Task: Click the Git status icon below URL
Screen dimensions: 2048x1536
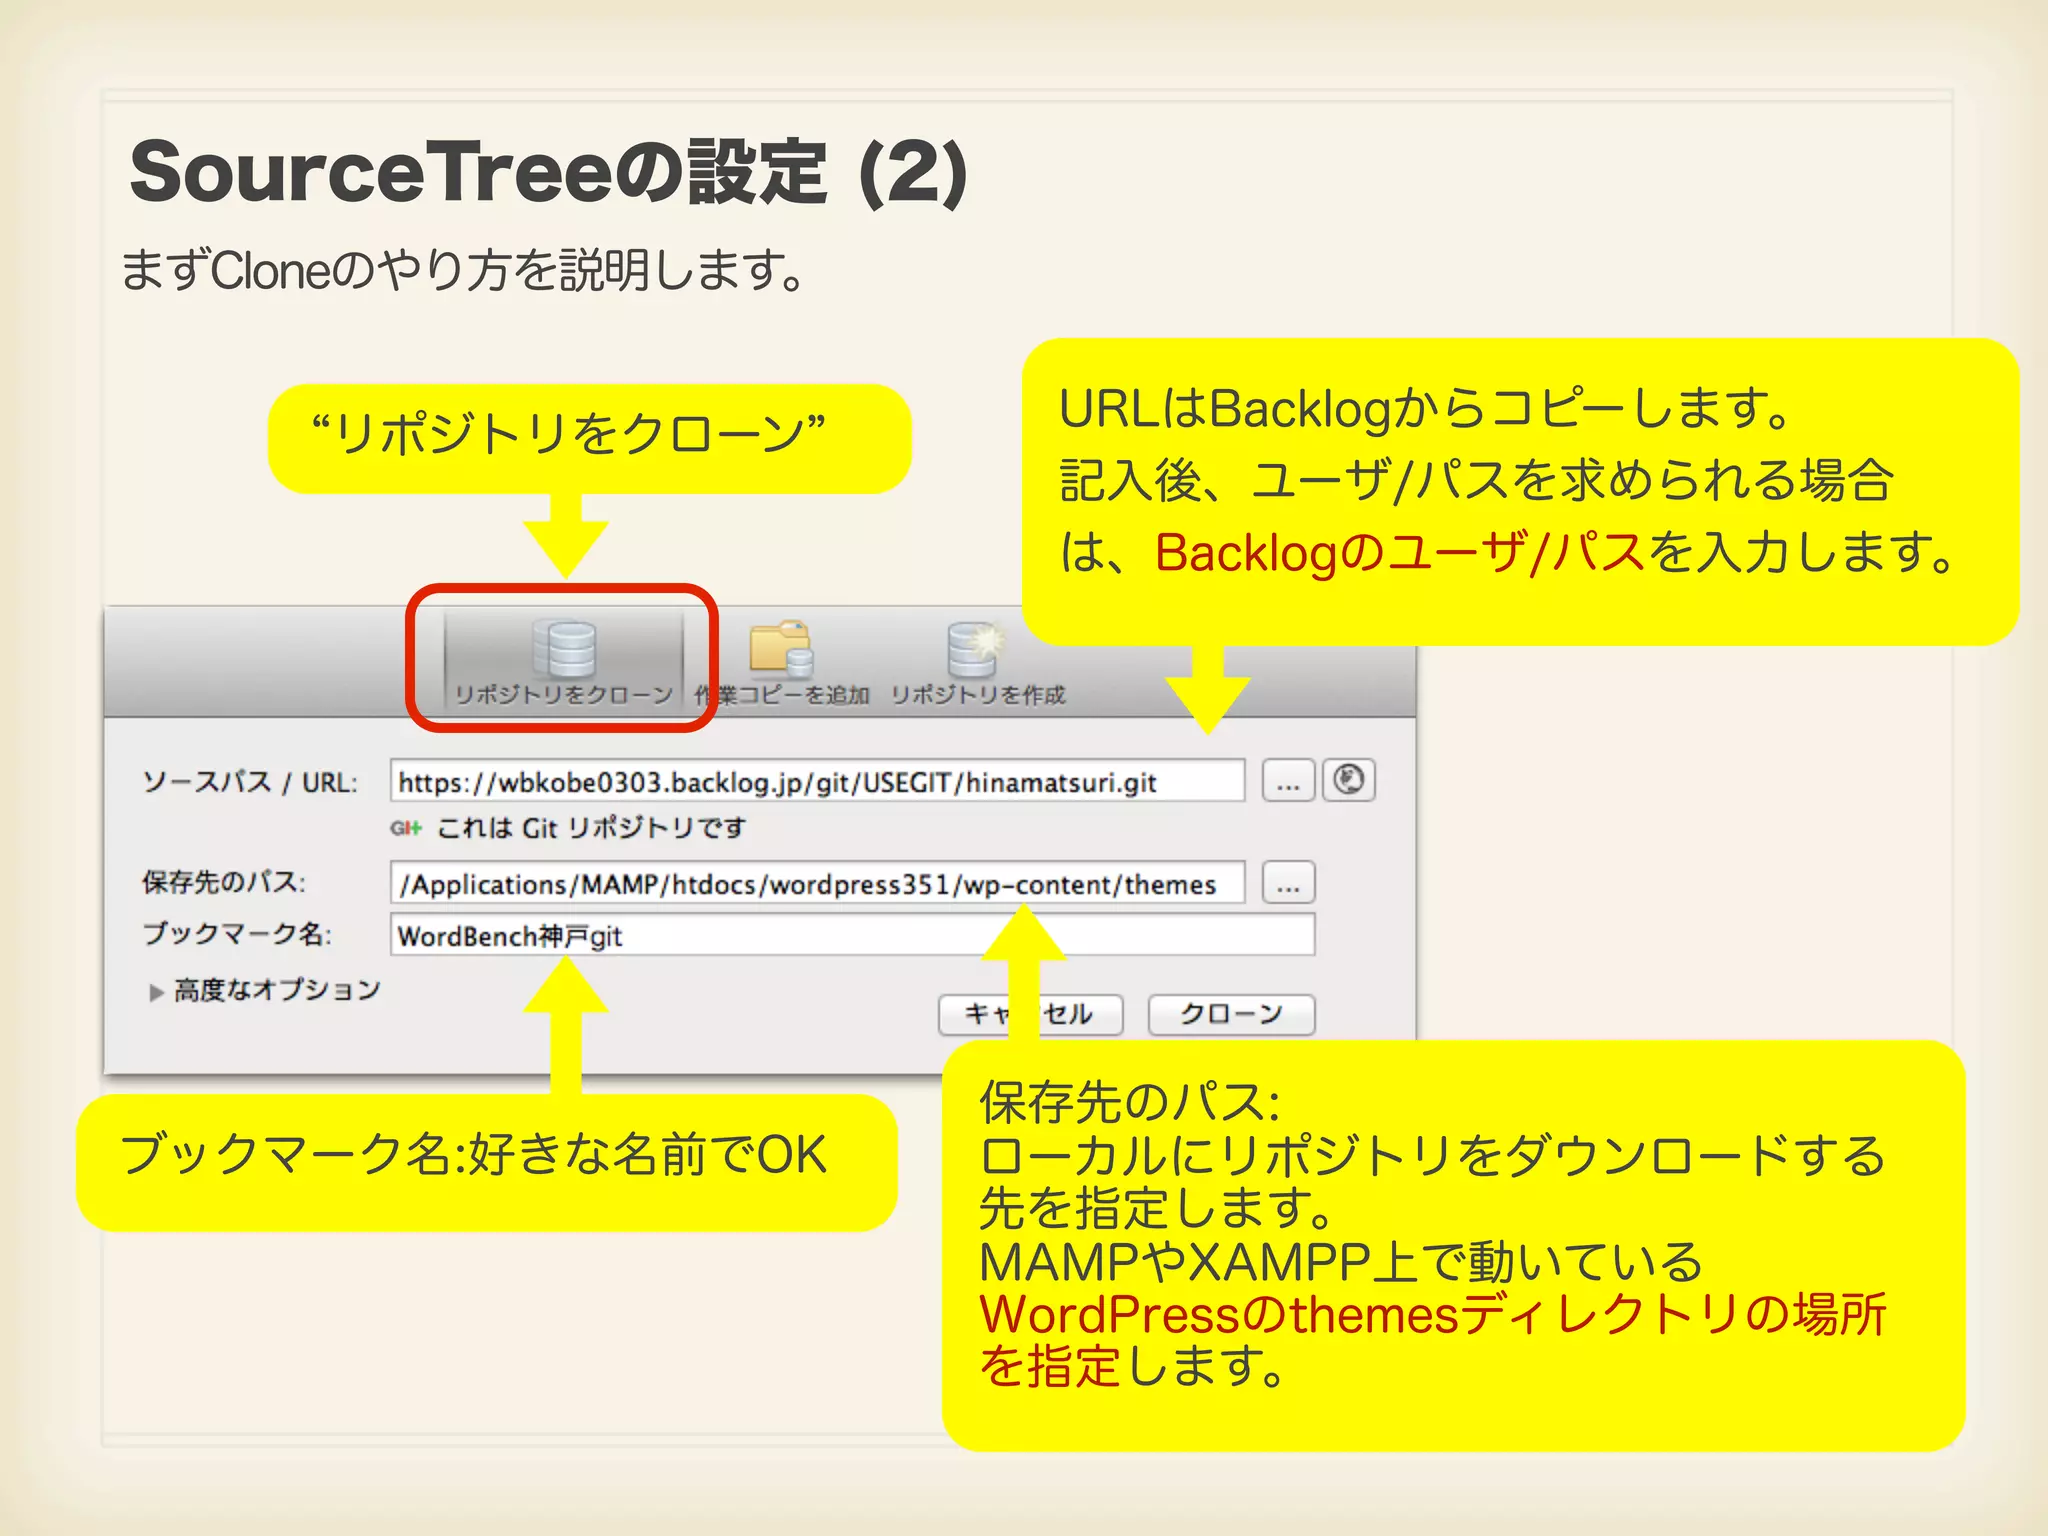Action: 405,828
